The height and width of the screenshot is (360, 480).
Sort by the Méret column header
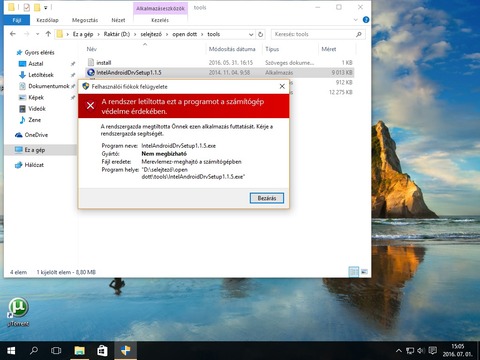coord(329,49)
